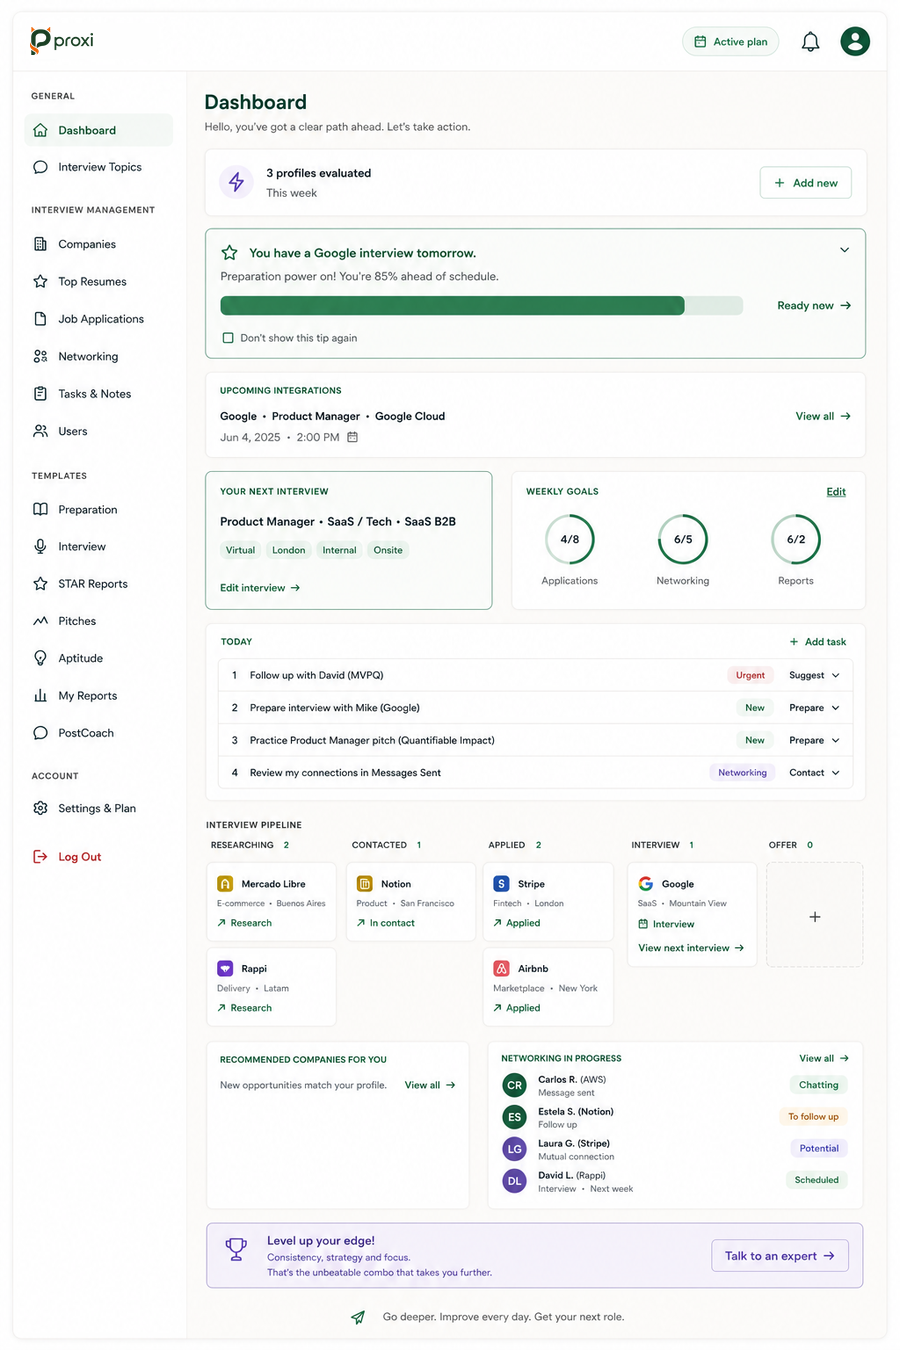
Task: Click the Airbnb company logo
Action: [x=502, y=969]
